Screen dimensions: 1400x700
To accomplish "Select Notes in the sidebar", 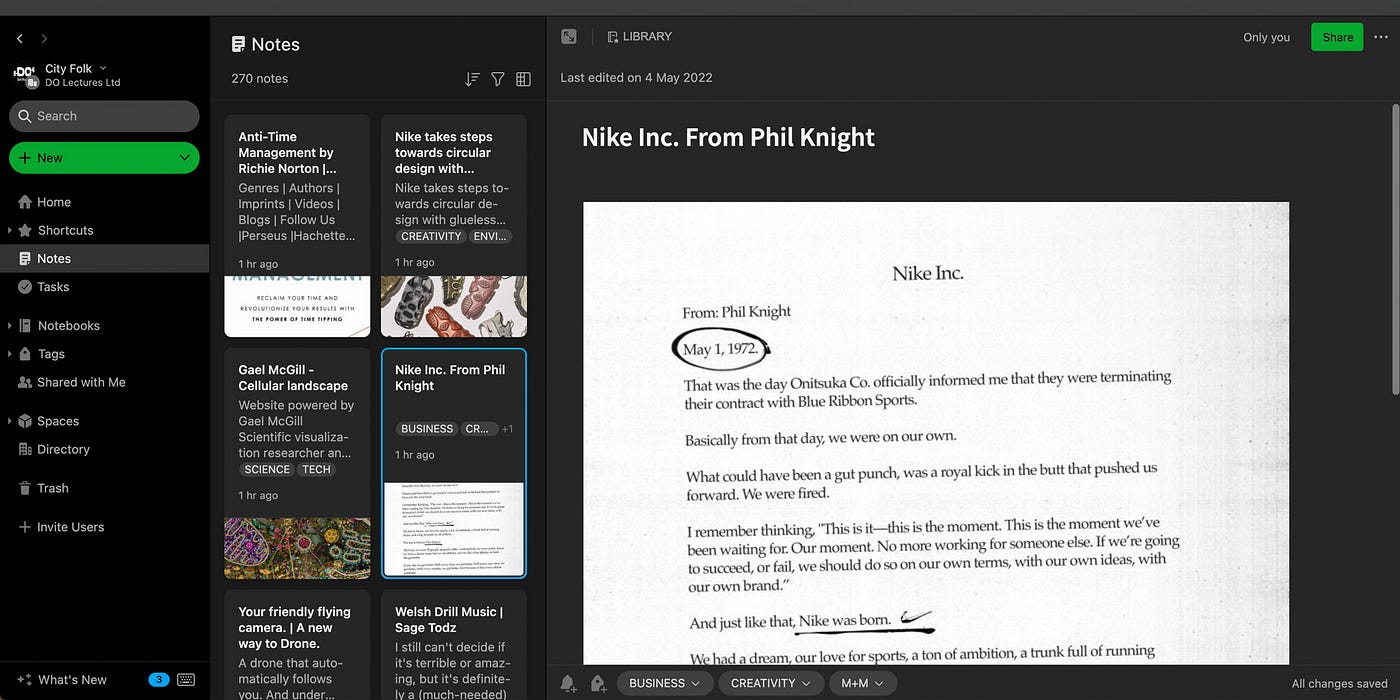I will point(104,258).
